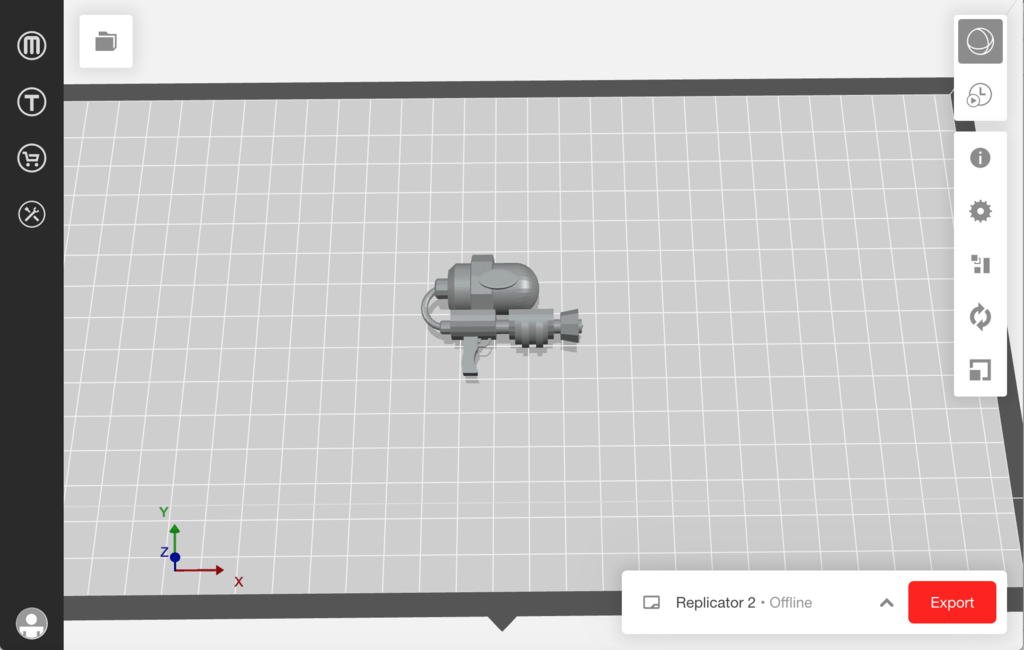Select the arrange models tool
This screenshot has width=1024, height=650.
point(980,264)
